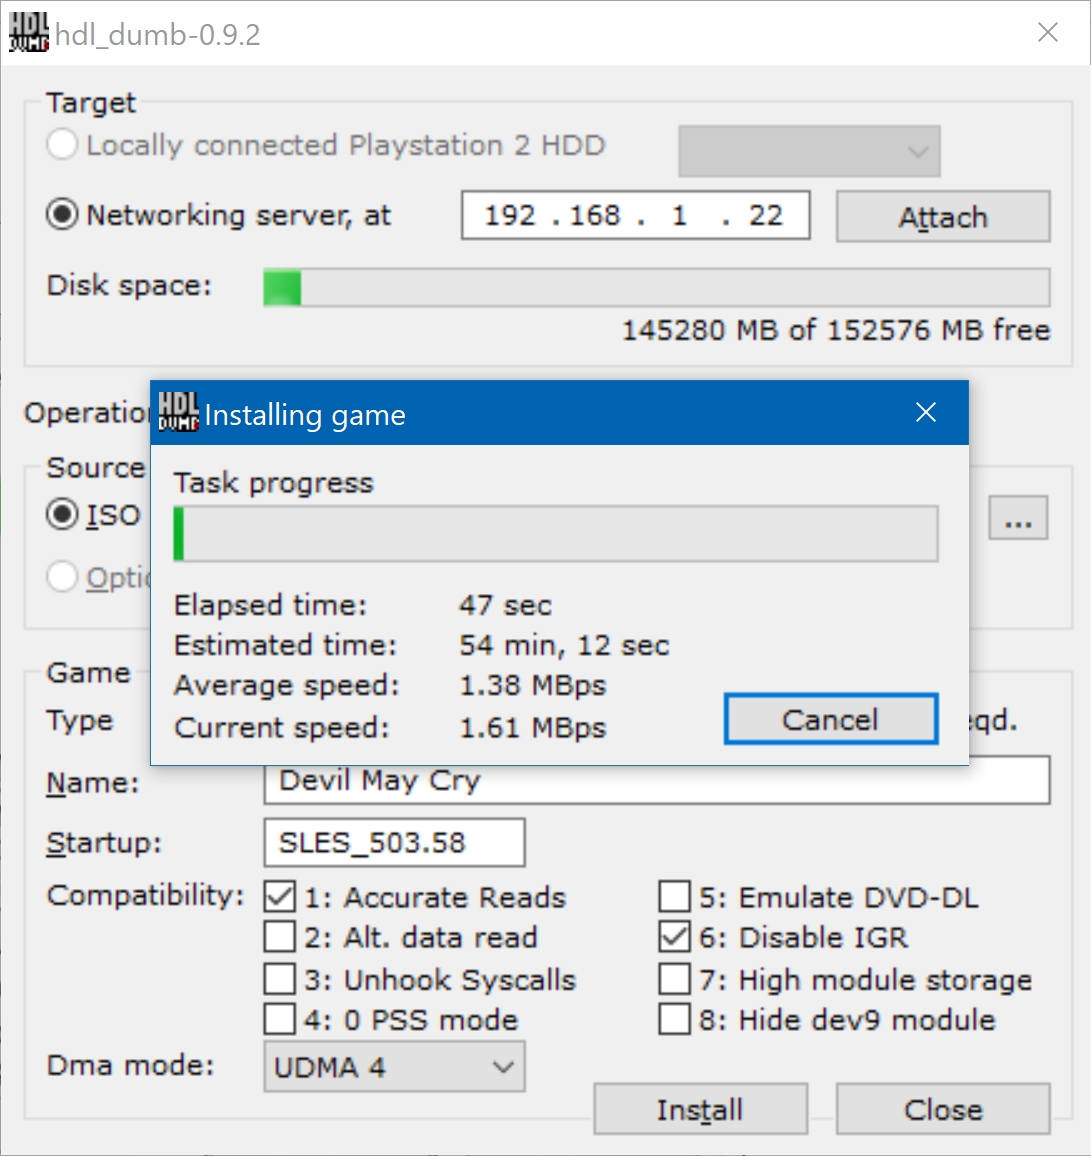Click the Close button at bottom

point(943,1109)
